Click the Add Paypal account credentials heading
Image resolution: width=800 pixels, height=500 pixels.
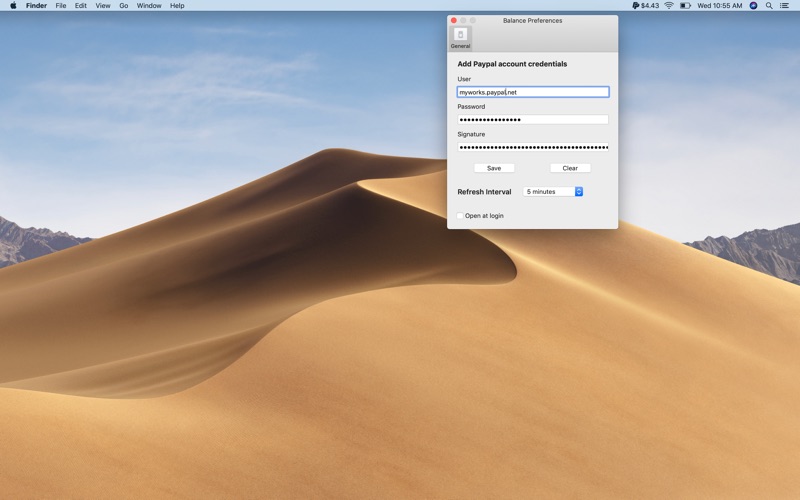512,64
